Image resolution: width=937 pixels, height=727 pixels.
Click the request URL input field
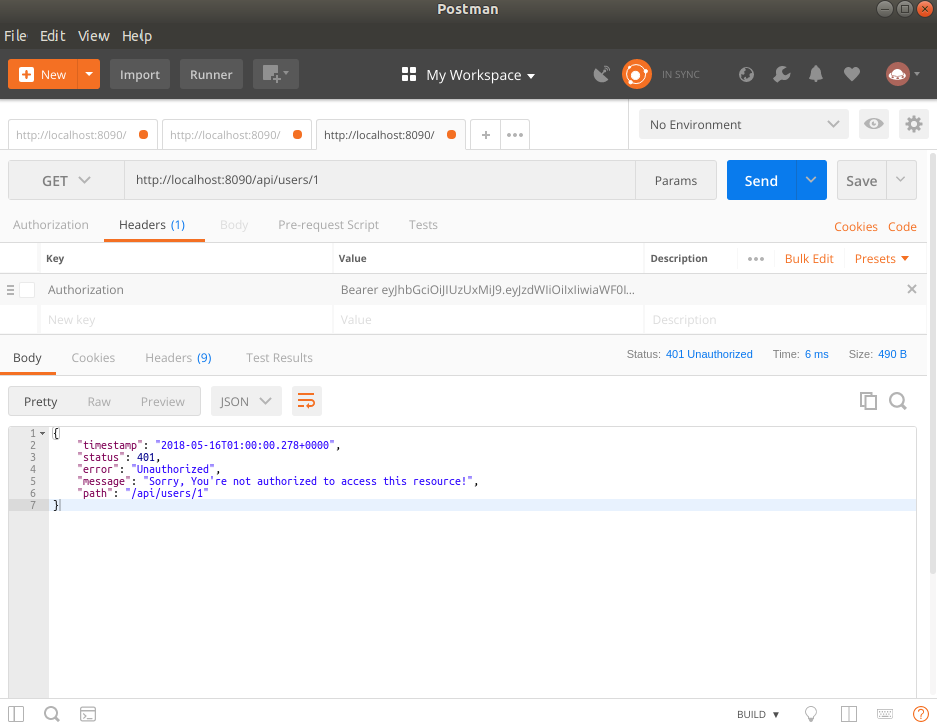(x=379, y=180)
